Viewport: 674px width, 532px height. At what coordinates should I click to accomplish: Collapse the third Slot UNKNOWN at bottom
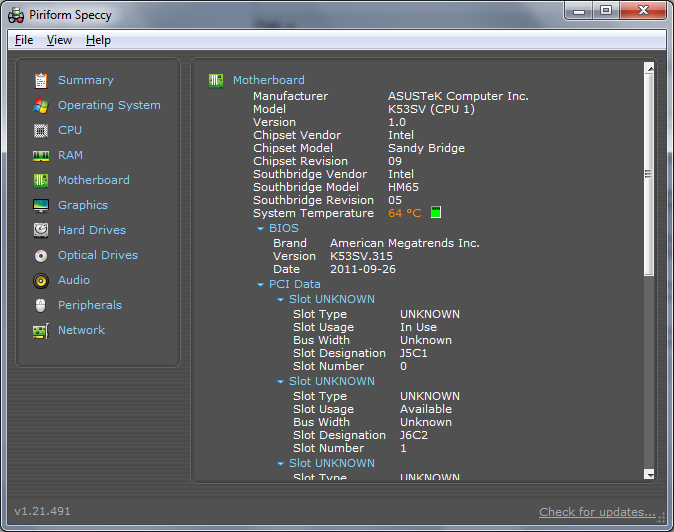(x=280, y=464)
